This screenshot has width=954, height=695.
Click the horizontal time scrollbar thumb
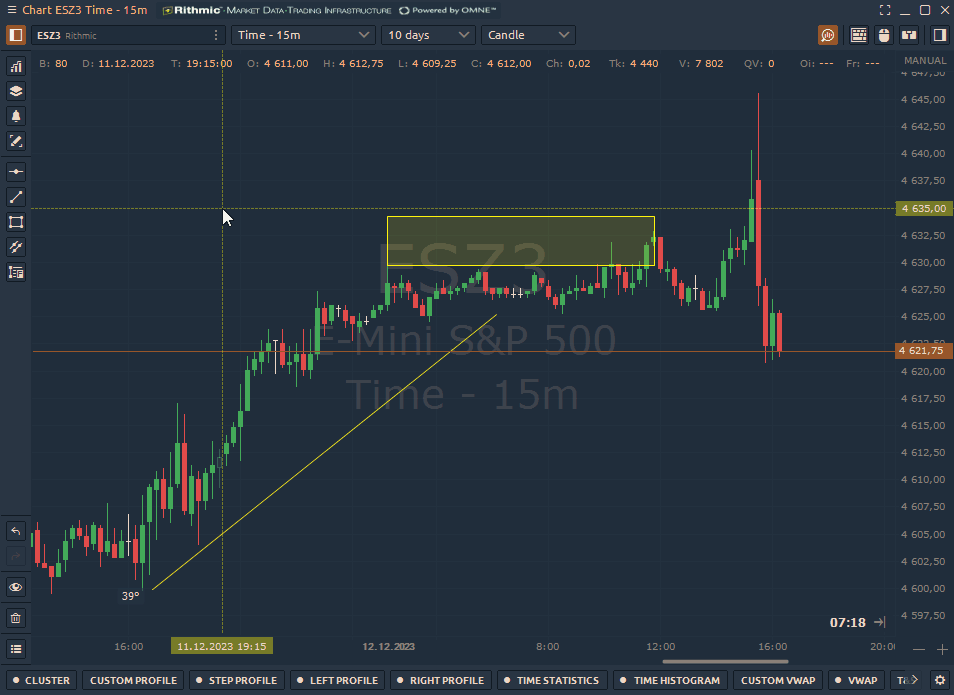(725, 661)
